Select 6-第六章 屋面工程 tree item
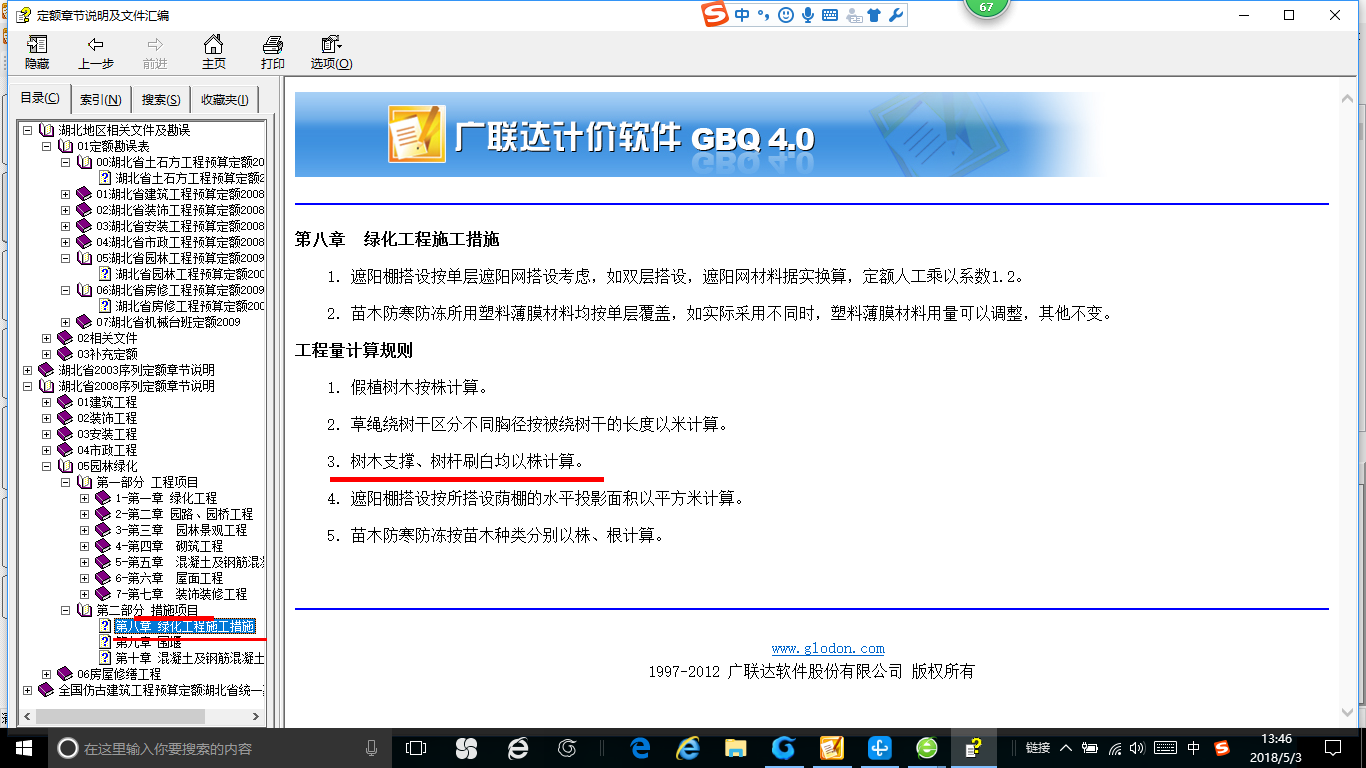Screen dimensions: 1366x768 tap(168, 578)
